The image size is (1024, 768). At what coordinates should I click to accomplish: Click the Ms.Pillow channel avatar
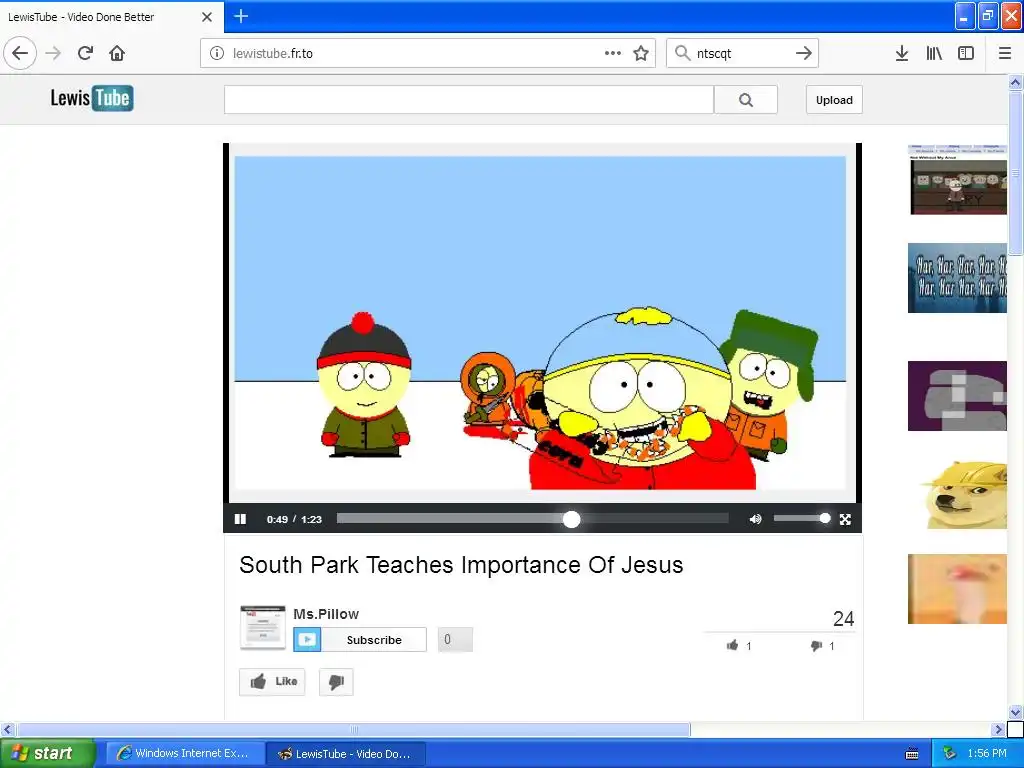coord(263,628)
